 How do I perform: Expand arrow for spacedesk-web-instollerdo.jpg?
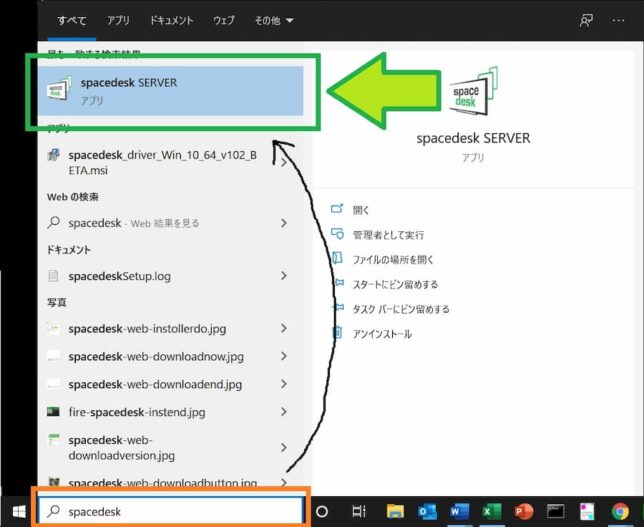tap(284, 328)
